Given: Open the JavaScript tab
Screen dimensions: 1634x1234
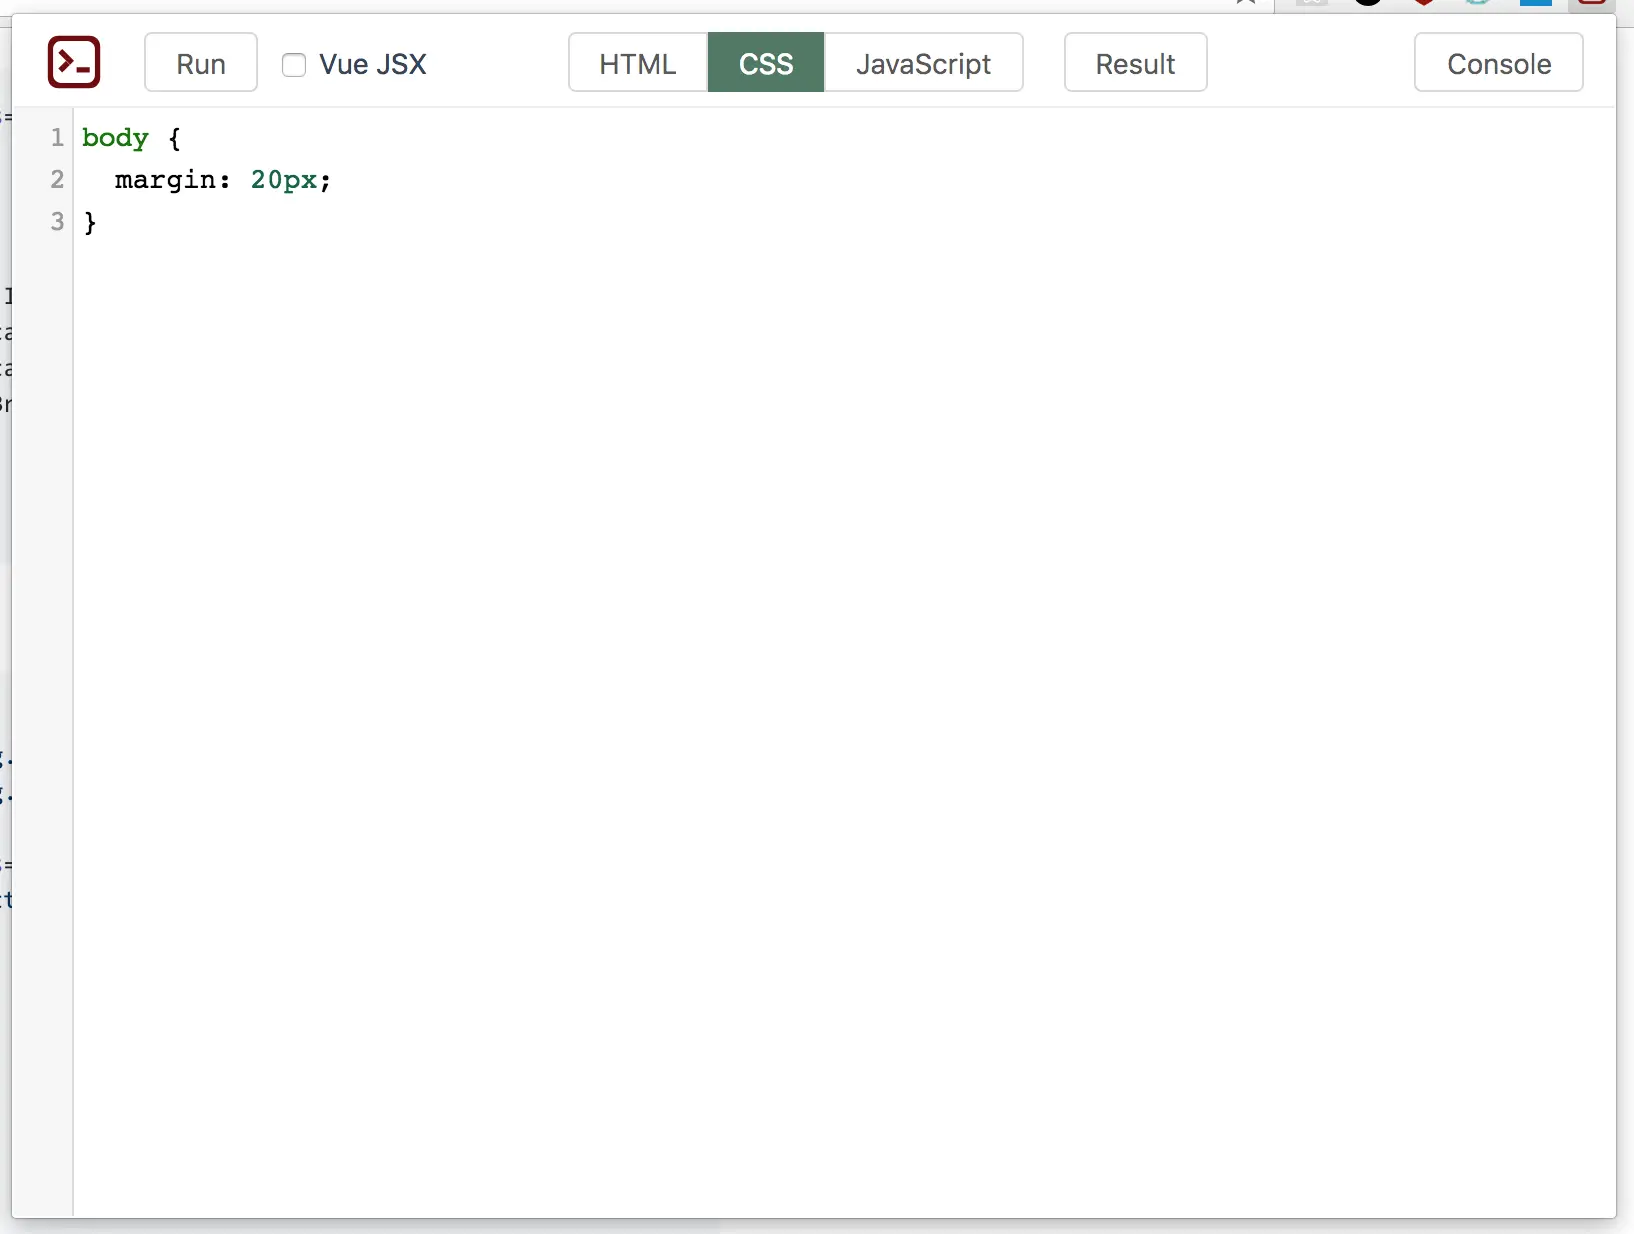Looking at the screenshot, I should 923,63.
